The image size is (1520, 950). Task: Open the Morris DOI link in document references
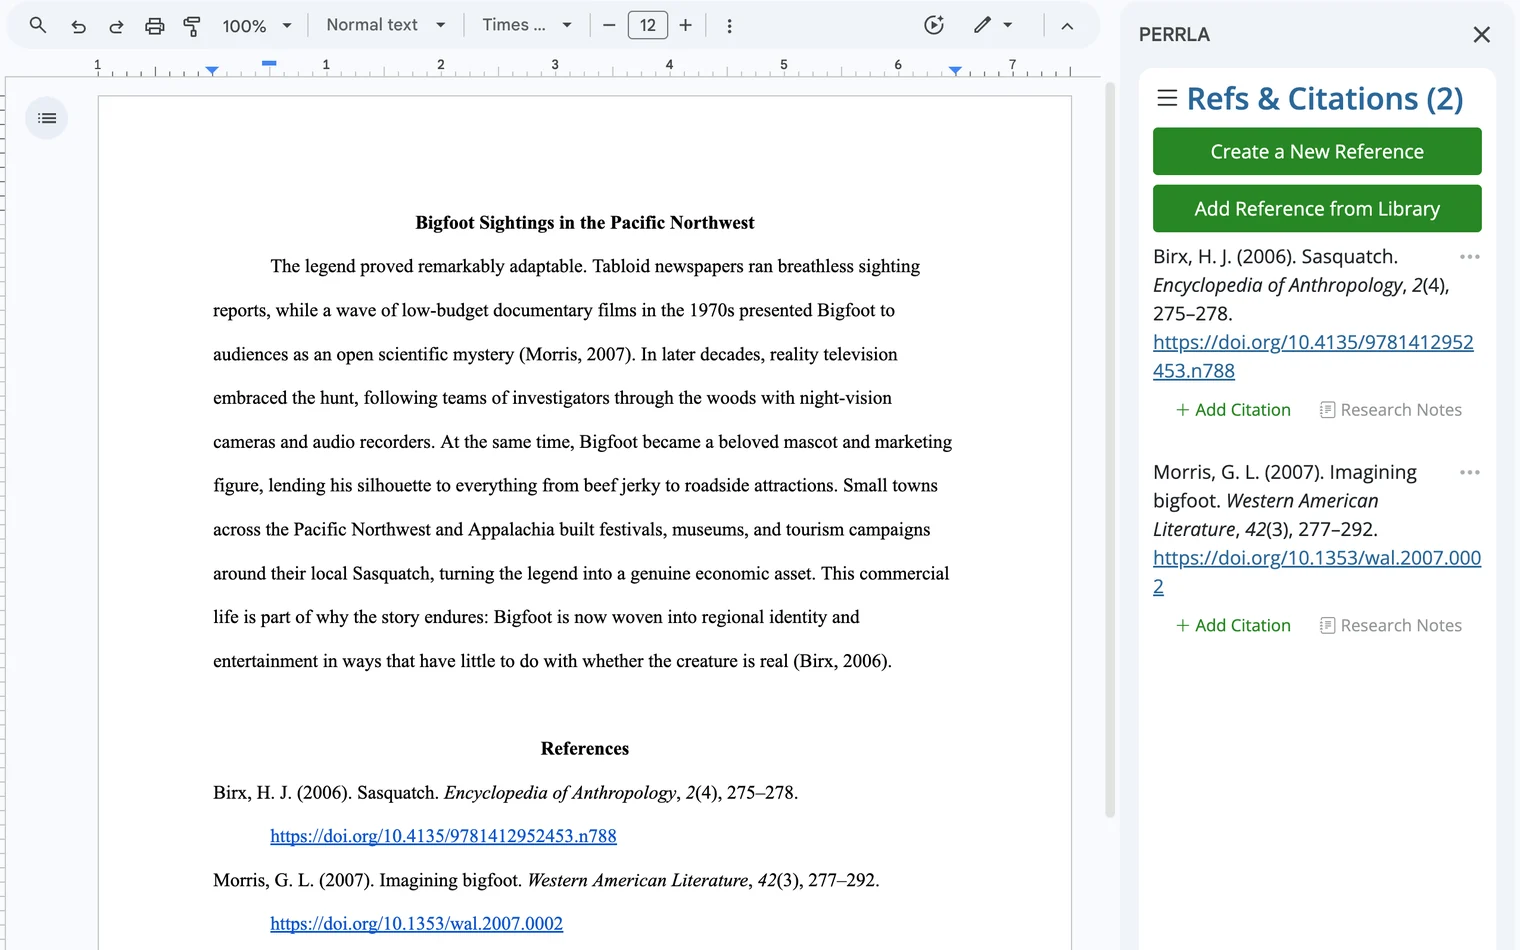click(x=416, y=924)
